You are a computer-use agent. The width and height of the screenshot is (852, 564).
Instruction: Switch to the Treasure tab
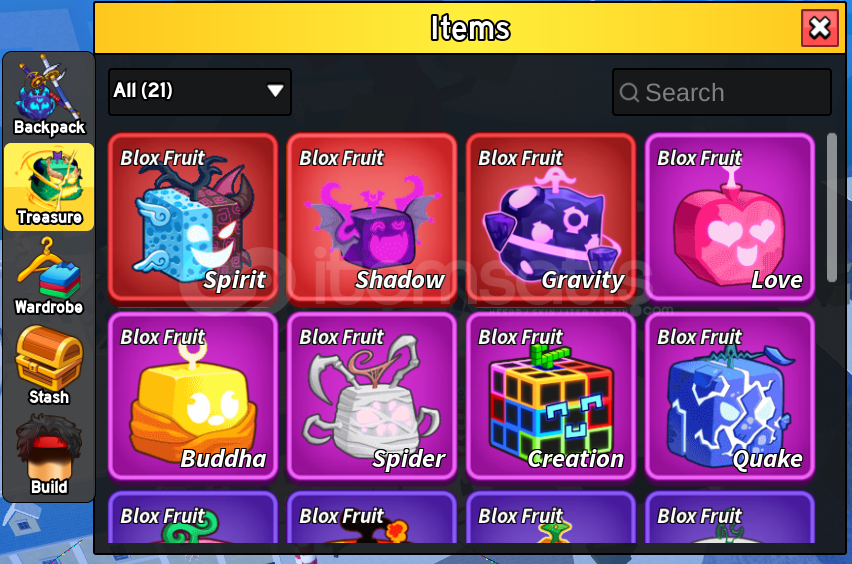(49, 187)
